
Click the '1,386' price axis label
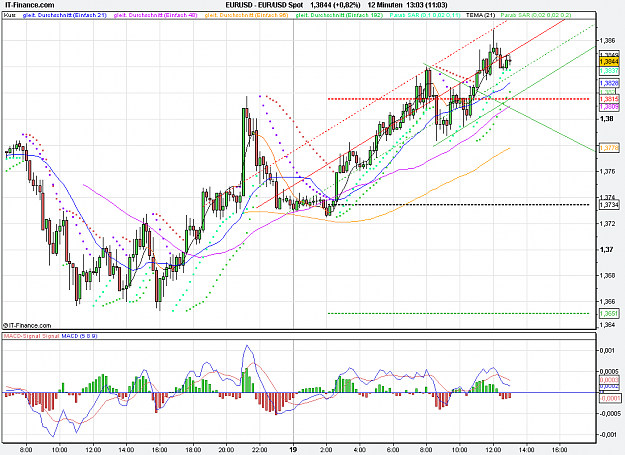607,41
